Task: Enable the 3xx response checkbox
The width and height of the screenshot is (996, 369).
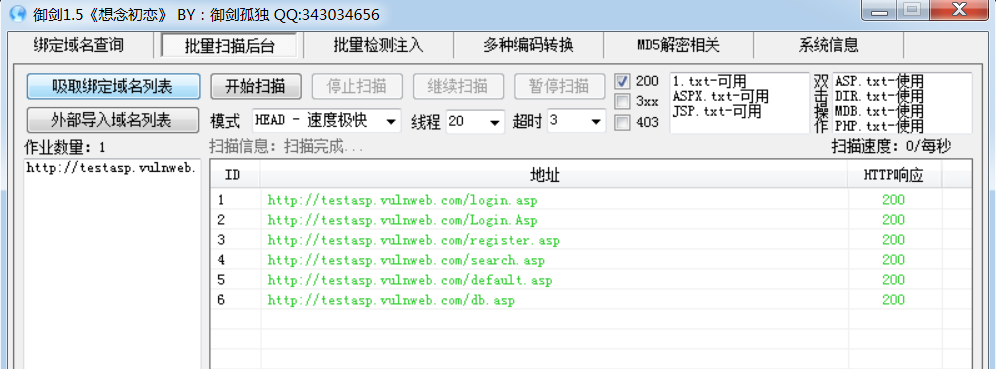Action: click(623, 101)
